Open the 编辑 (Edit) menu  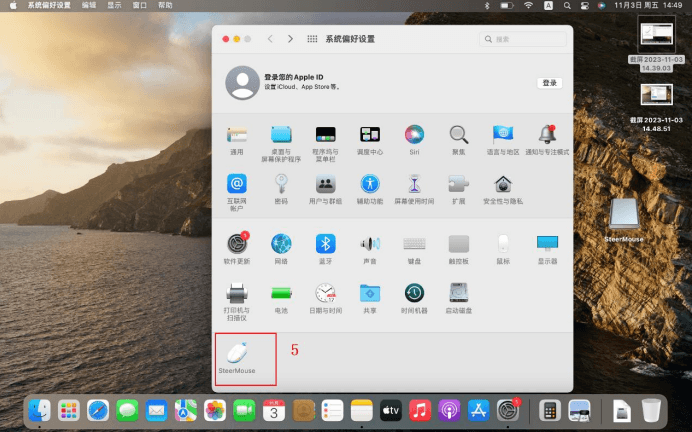click(x=89, y=6)
